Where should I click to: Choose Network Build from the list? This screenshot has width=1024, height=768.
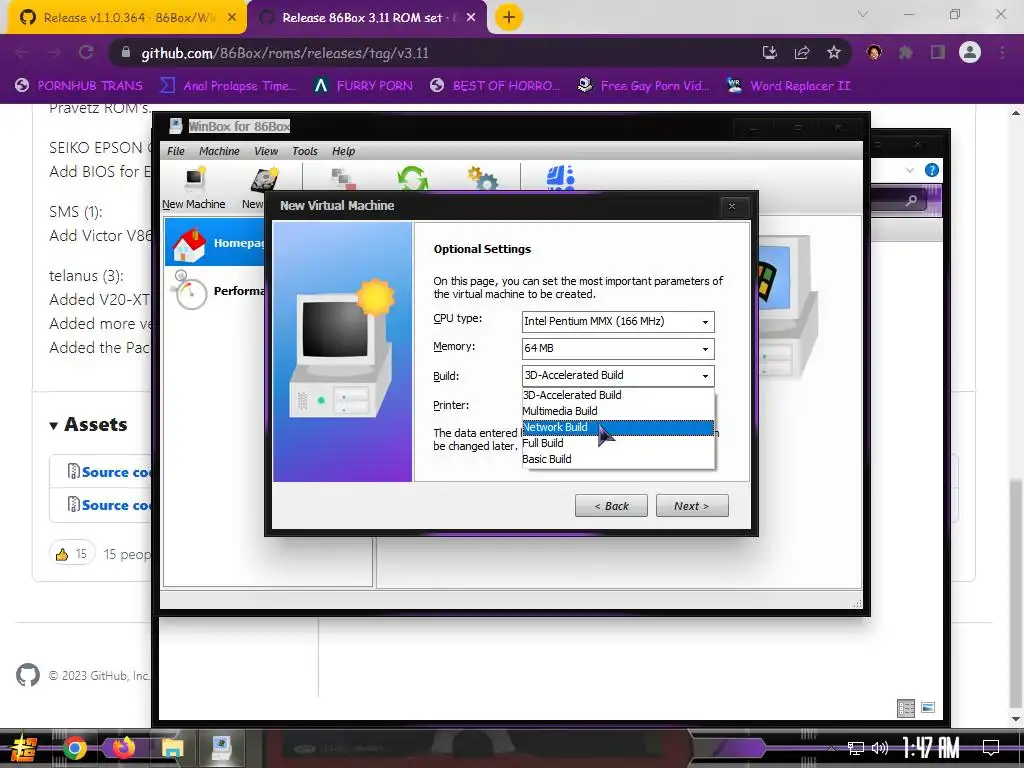pyautogui.click(x=618, y=427)
